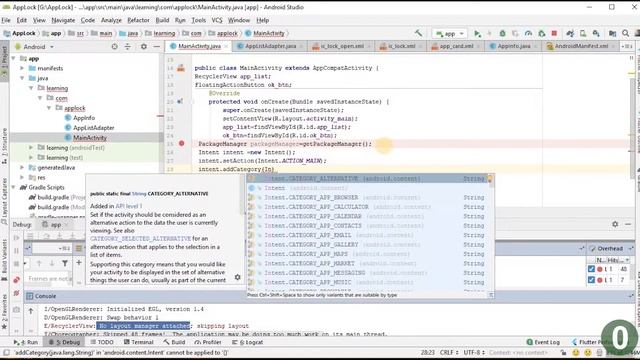Click the Run tool window button
The height and width of the screenshot is (360, 640).
coord(26,342)
